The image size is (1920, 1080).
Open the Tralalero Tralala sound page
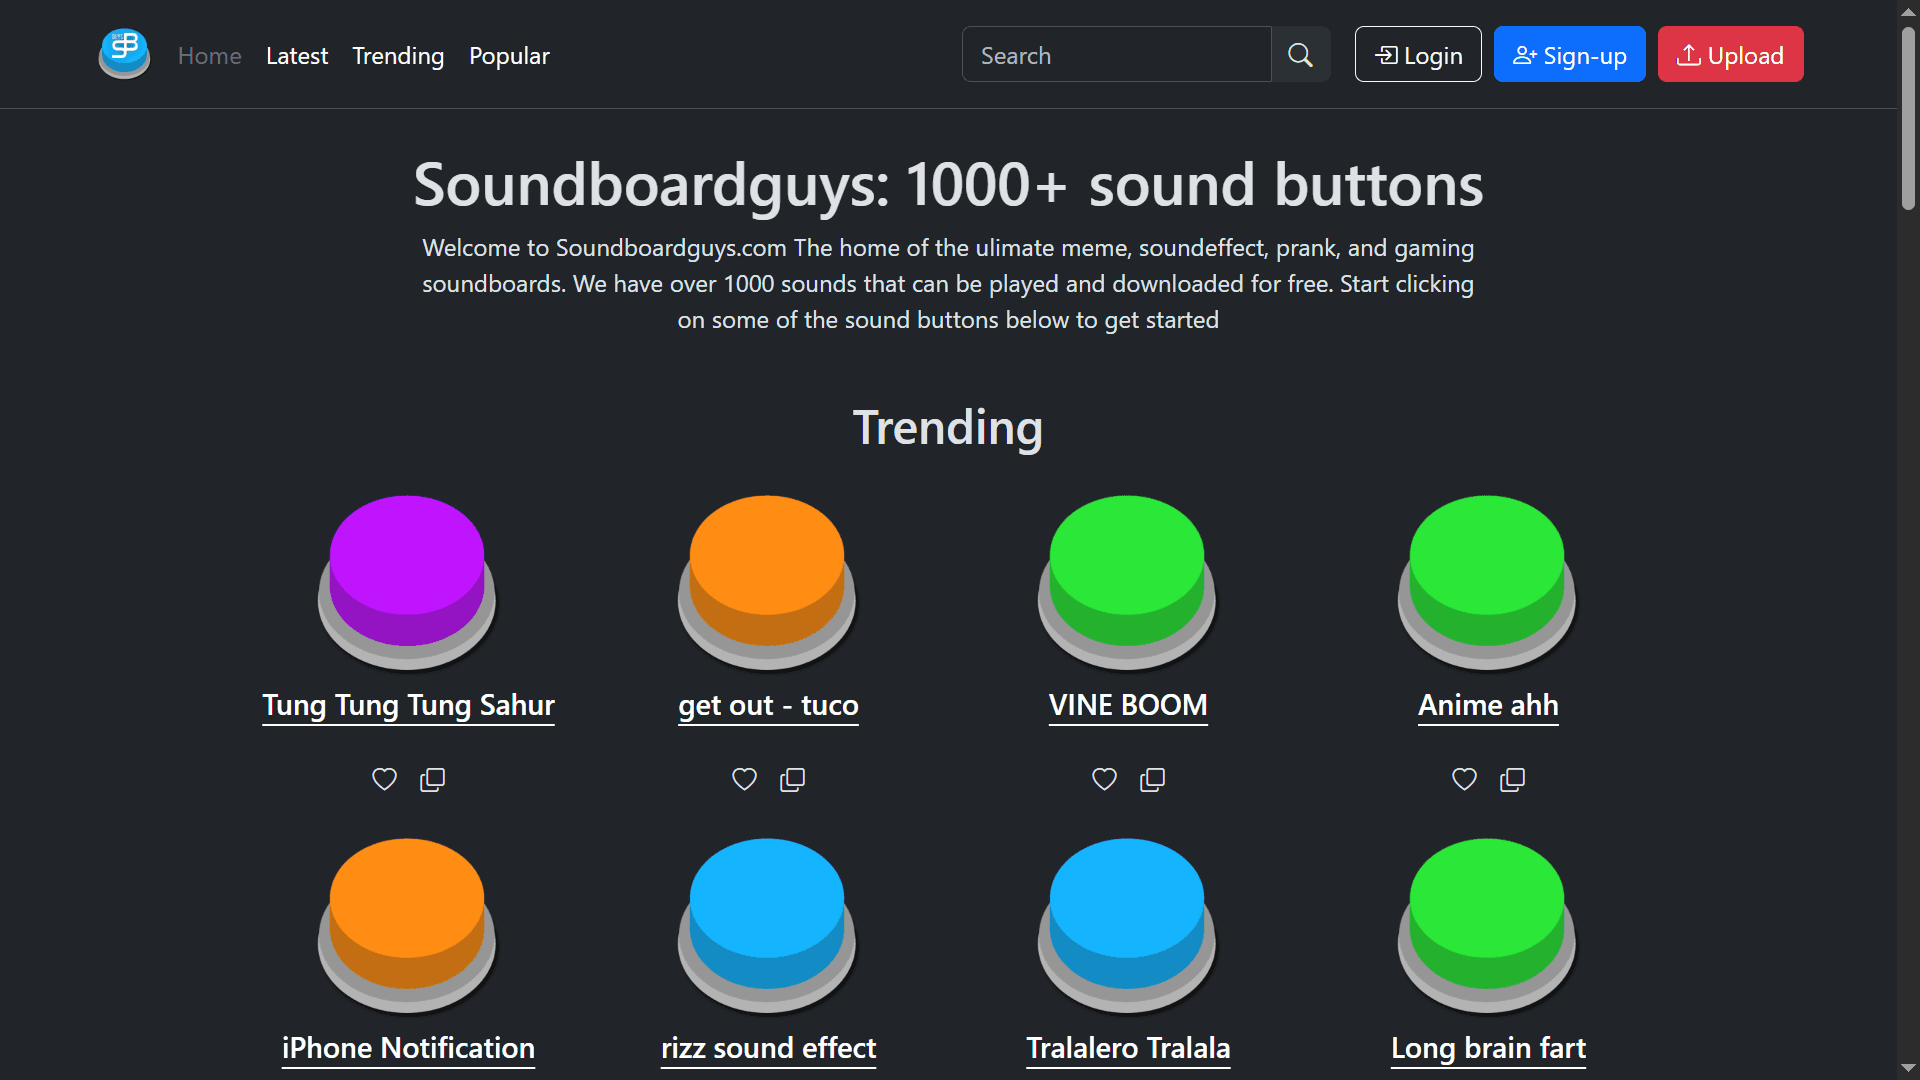click(x=1128, y=1048)
